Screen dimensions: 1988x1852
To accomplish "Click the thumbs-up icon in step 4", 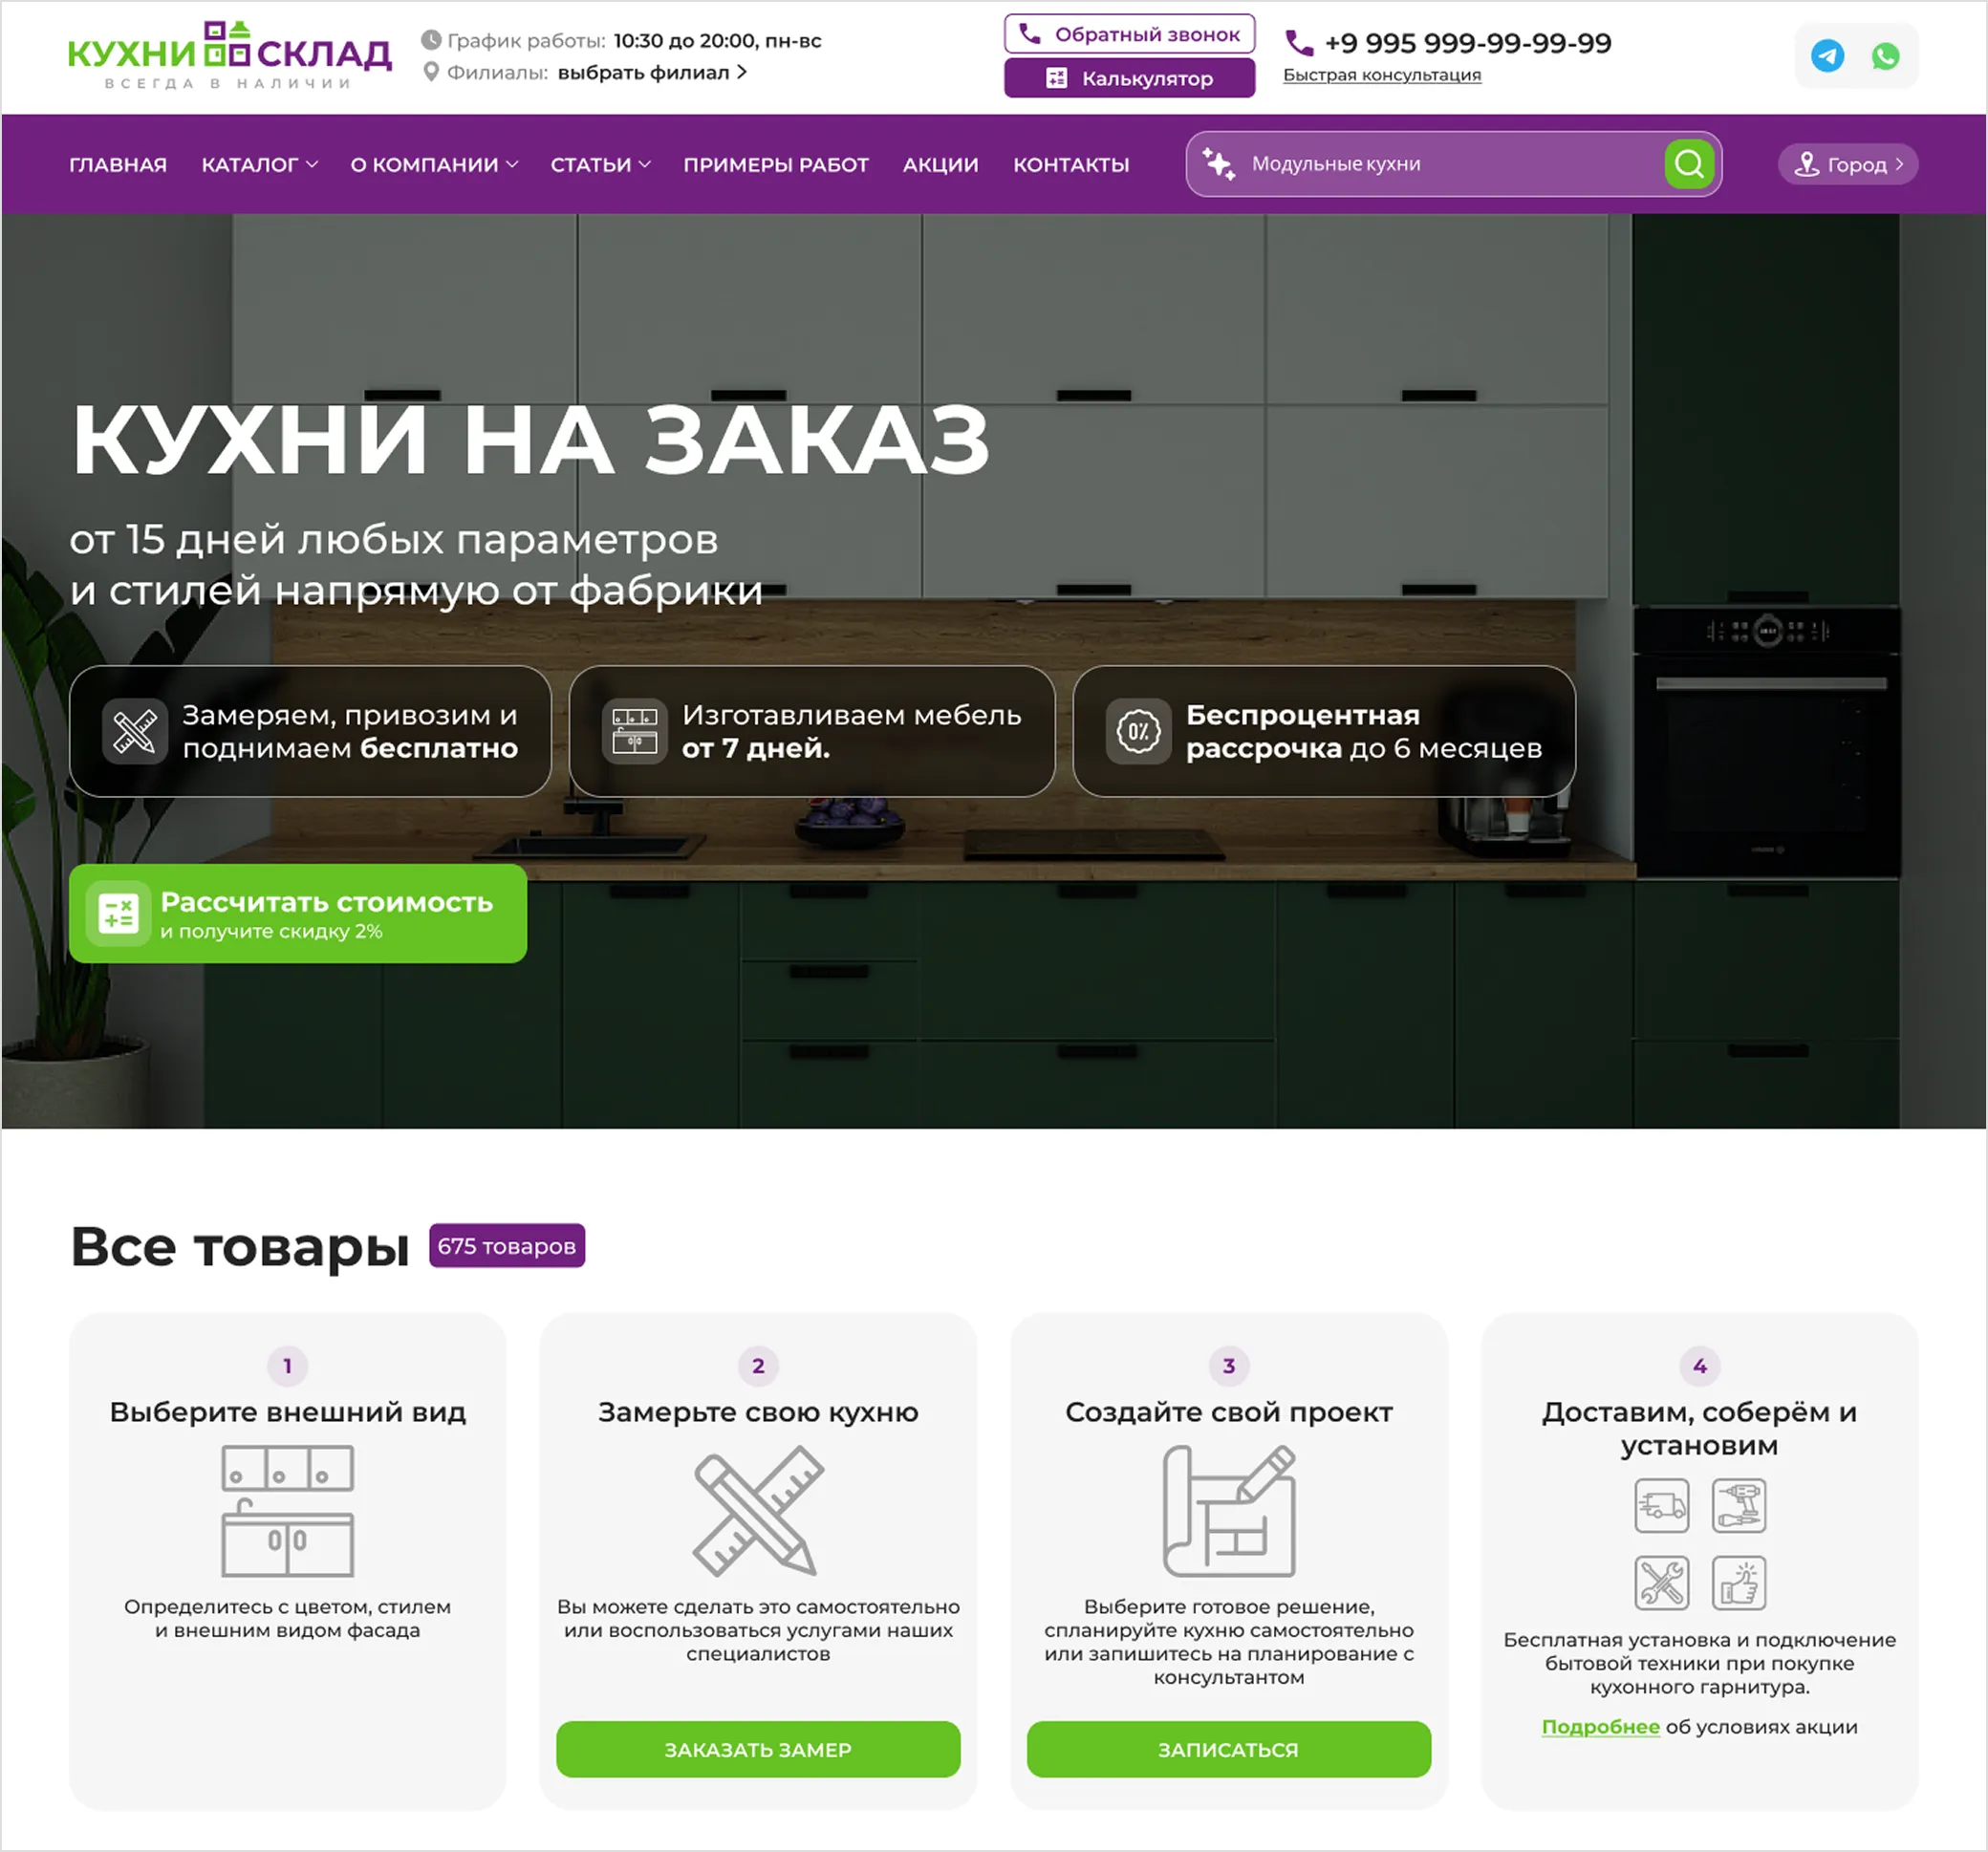I will pos(1739,1583).
